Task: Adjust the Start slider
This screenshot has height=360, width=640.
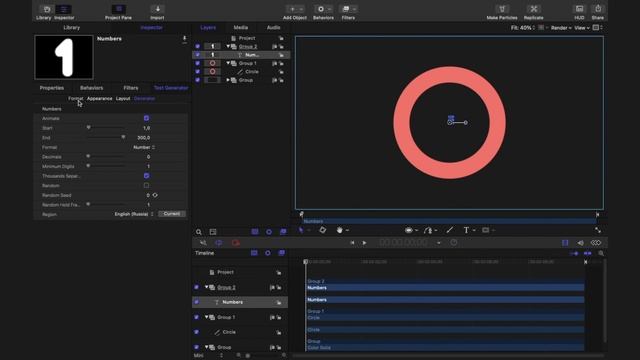Action: tap(89, 128)
